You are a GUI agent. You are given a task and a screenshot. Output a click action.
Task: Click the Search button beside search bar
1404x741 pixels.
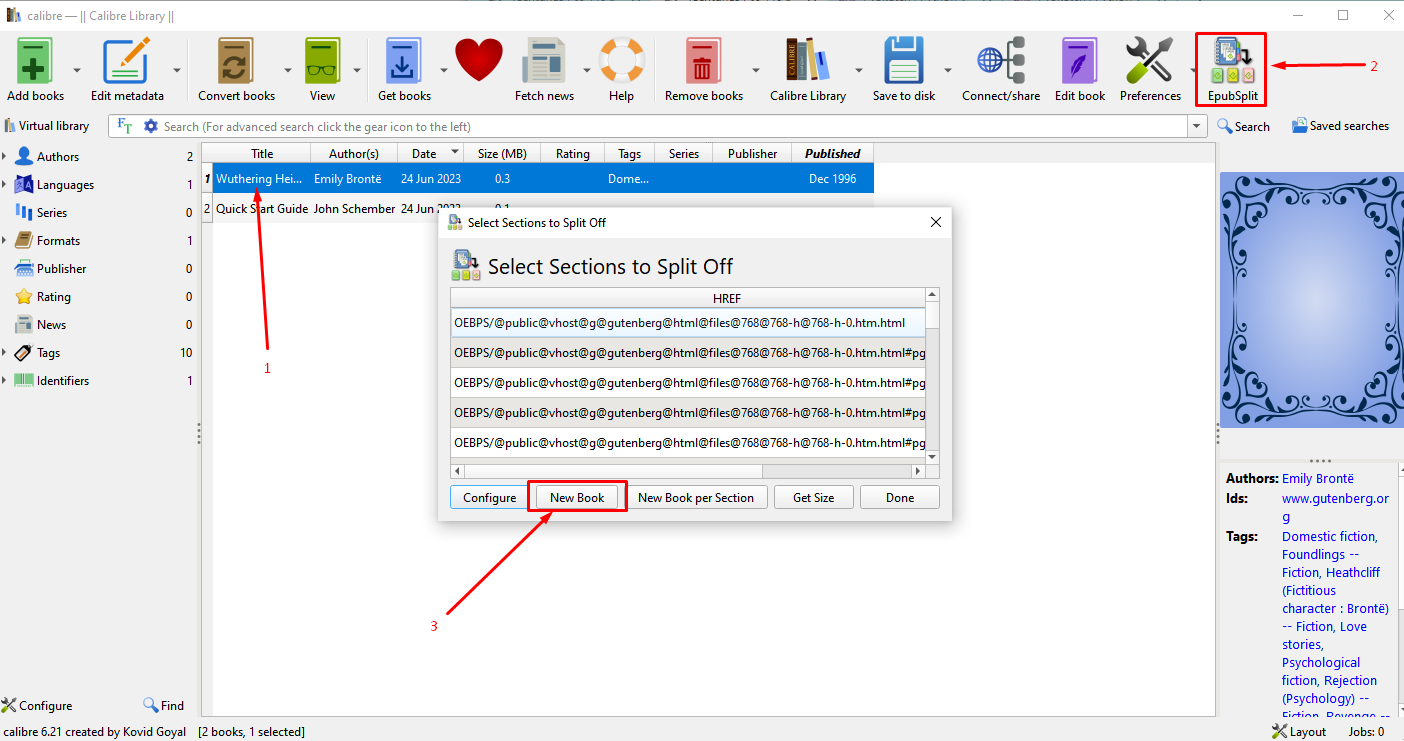(1243, 126)
